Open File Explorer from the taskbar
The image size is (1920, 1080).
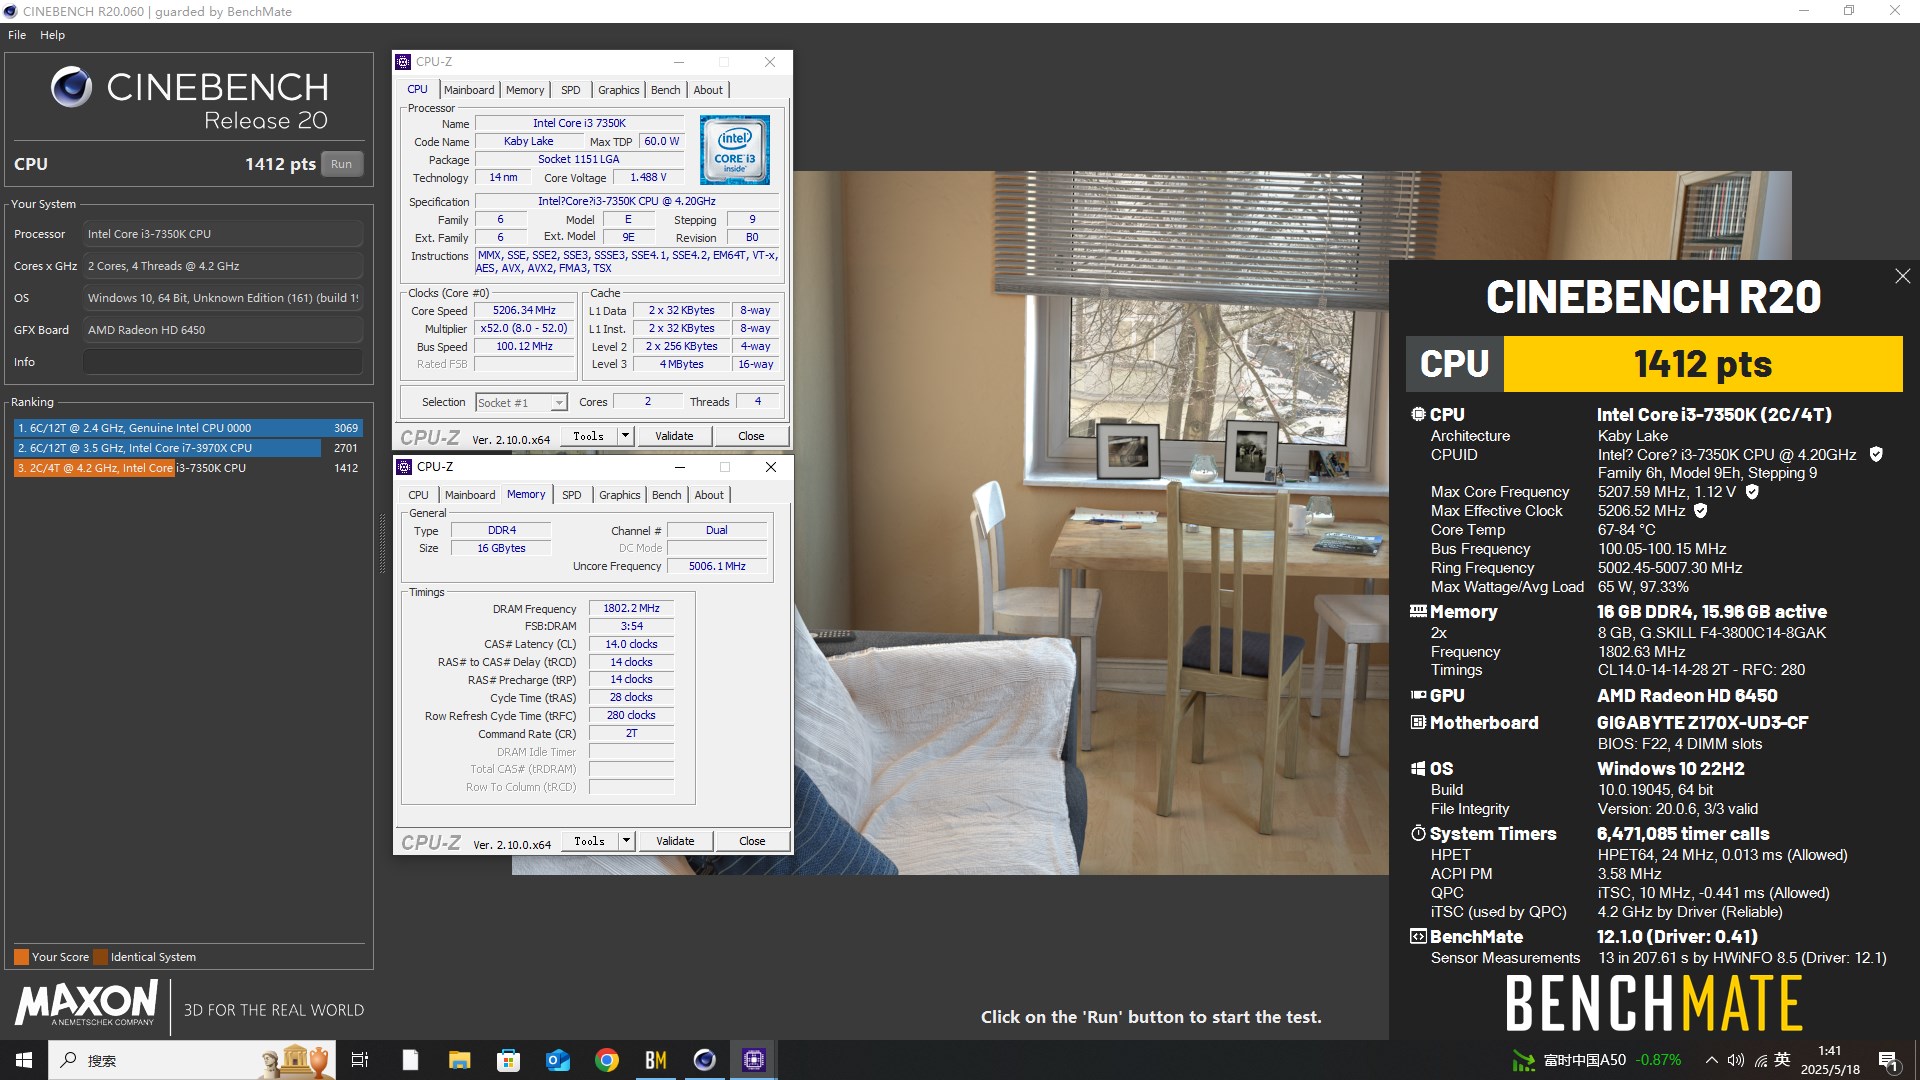(459, 1060)
